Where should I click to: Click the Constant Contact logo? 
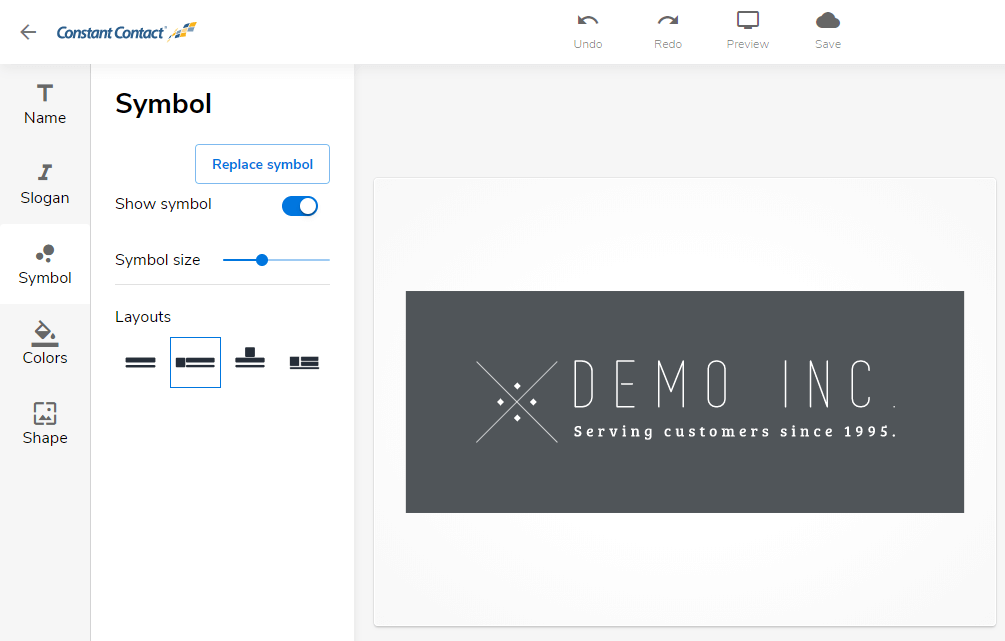coord(126,32)
